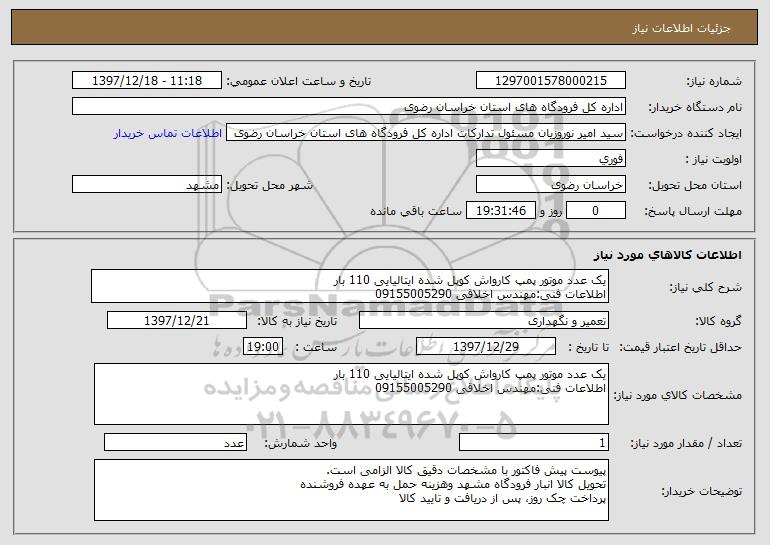This screenshot has width=770, height=545.
Task: Select the request creator name field
Action: [x=426, y=133]
